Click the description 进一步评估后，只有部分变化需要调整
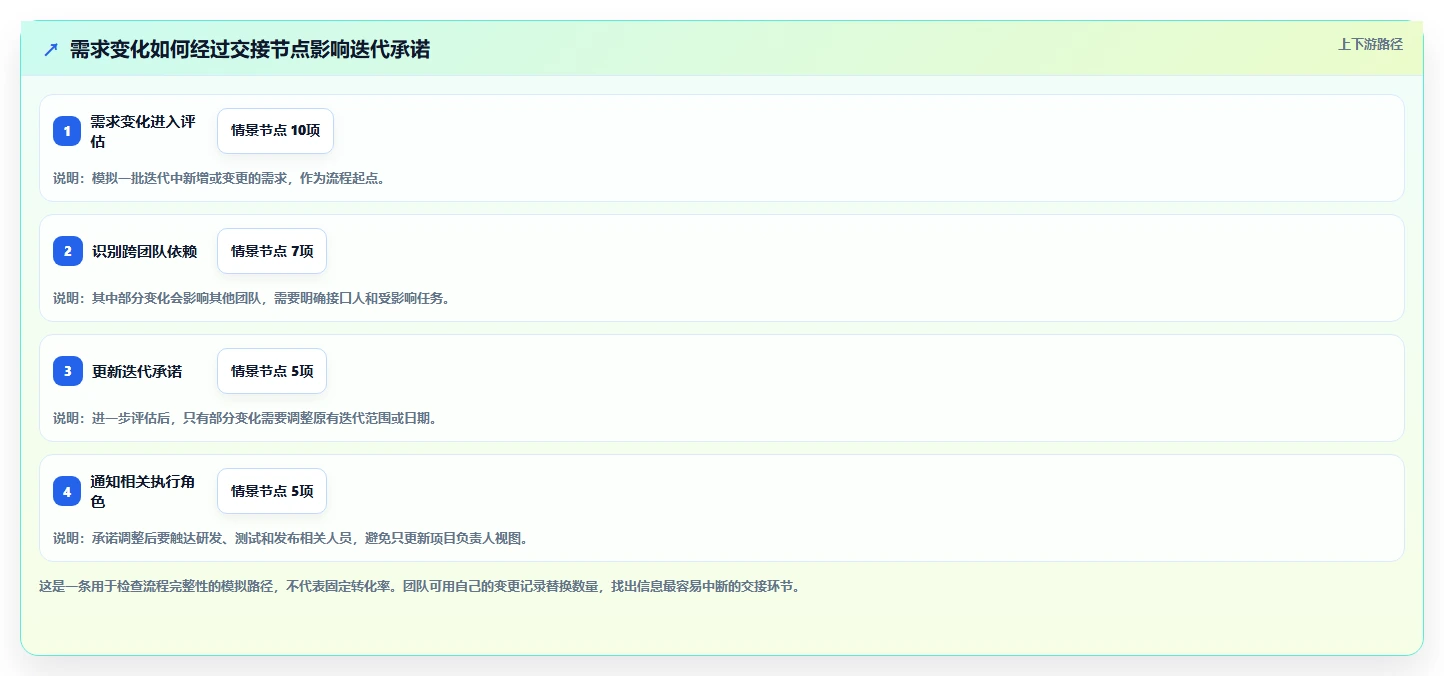Image resolution: width=1444 pixels, height=676 pixels. point(245,418)
